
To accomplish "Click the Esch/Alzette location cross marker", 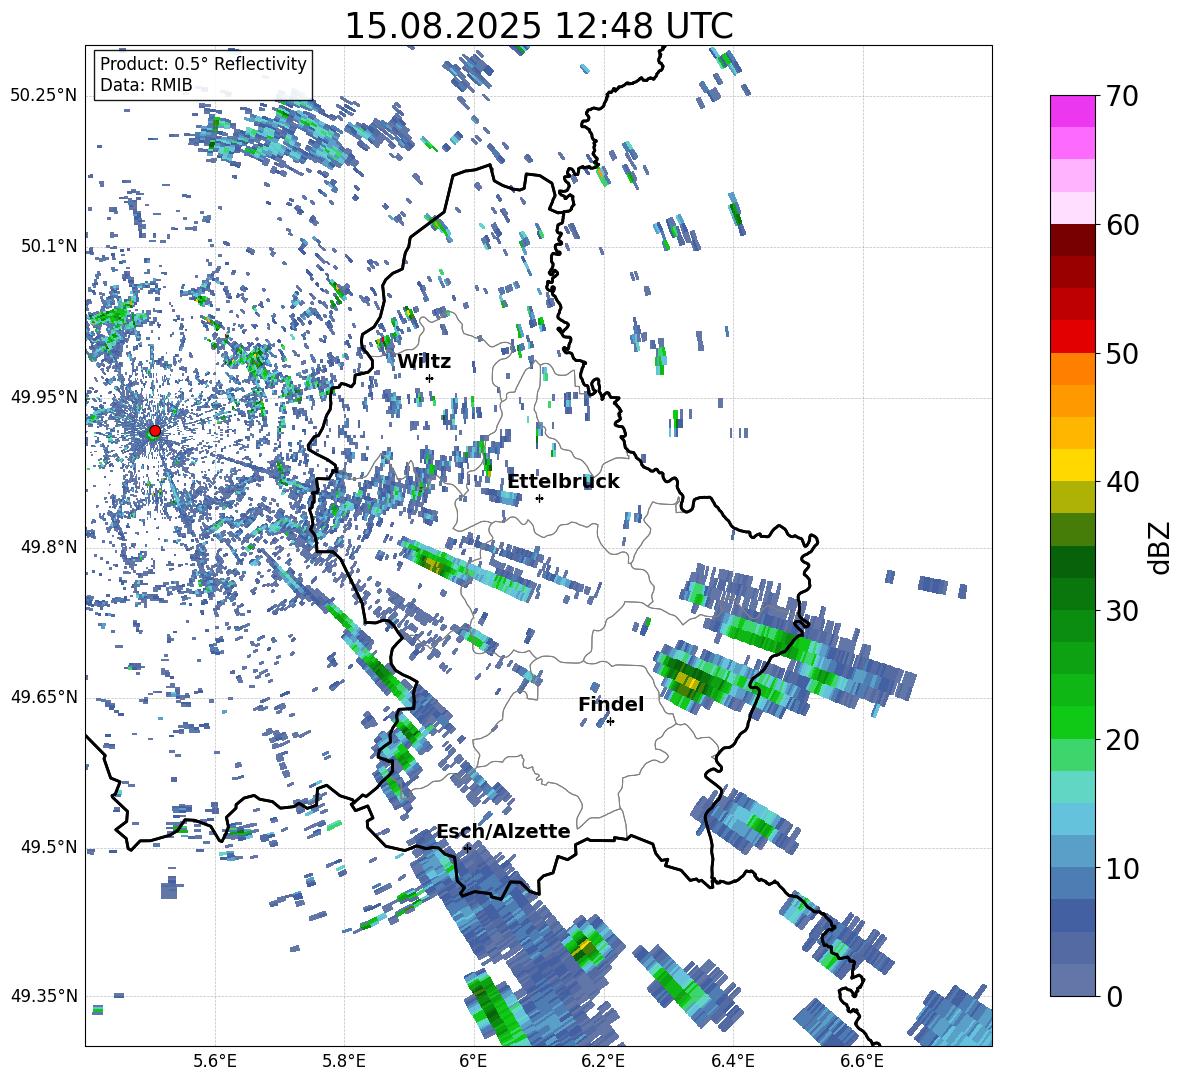I will click(467, 848).
